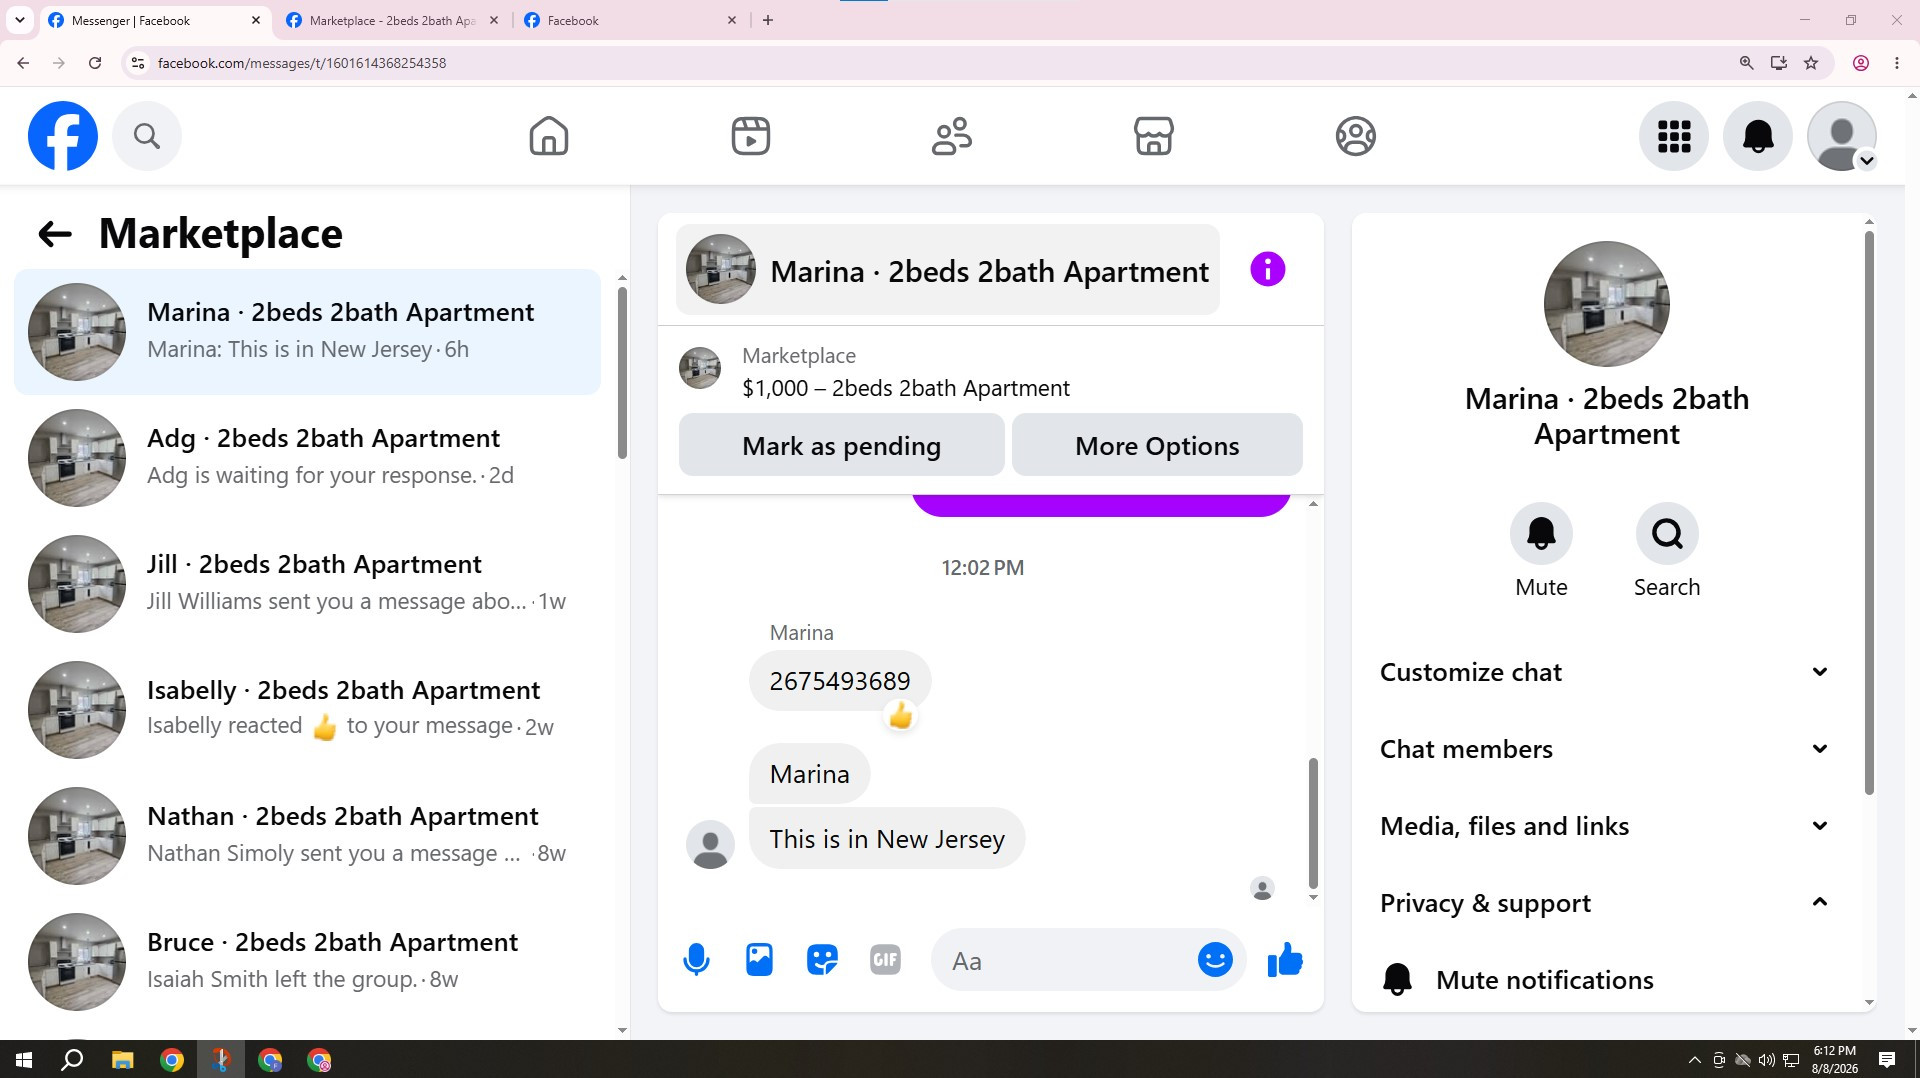Screen dimensions: 1920x1078
Task: Collapse the Privacy & support section
Action: tap(1605, 903)
